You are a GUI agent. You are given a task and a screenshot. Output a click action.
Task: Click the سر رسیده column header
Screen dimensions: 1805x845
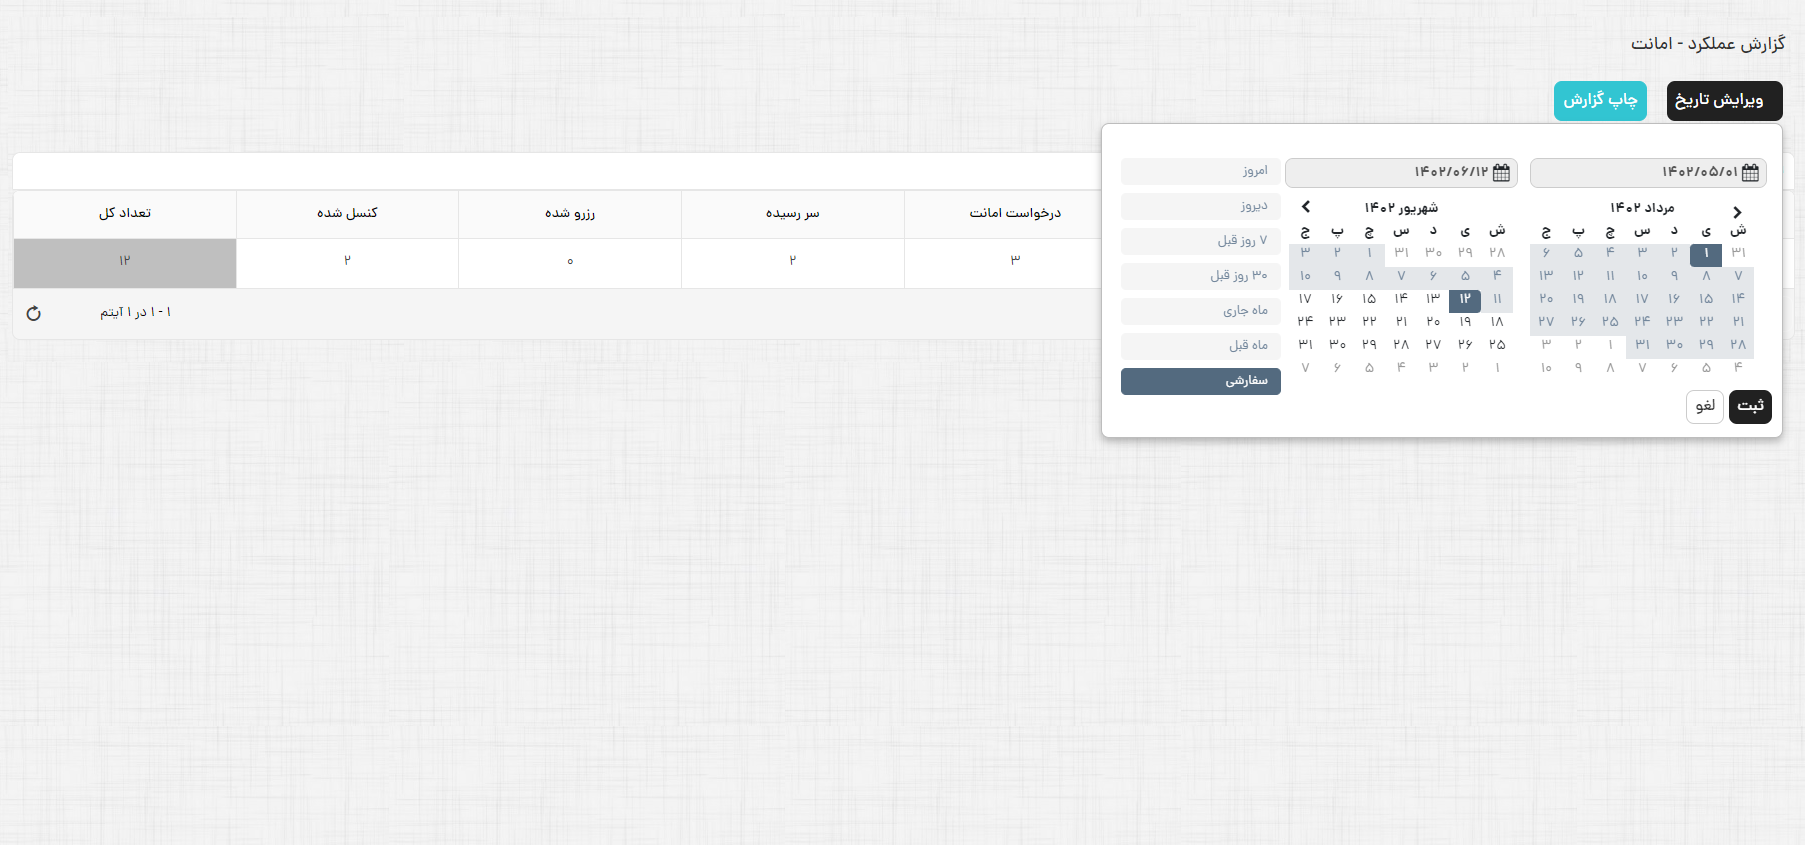(793, 214)
